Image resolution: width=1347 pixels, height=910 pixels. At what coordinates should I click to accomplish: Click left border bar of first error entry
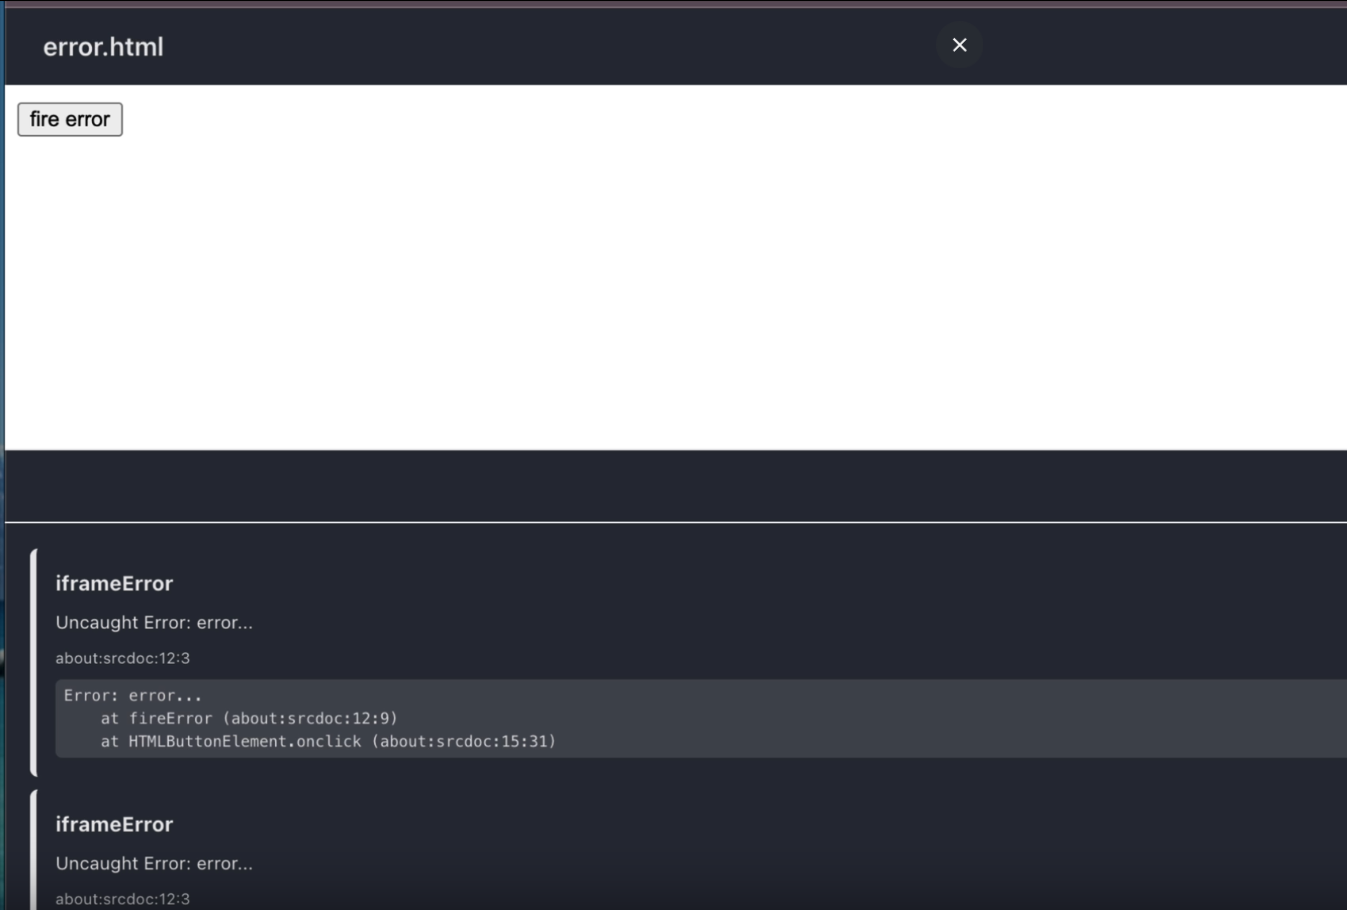pos(34,662)
